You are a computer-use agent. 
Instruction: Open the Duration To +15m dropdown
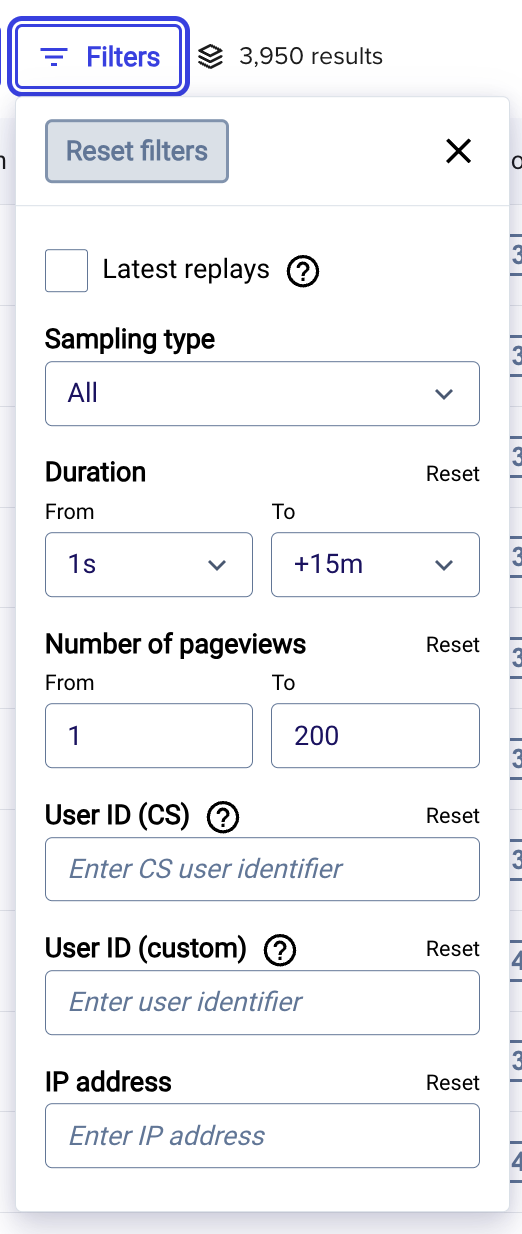(375, 565)
